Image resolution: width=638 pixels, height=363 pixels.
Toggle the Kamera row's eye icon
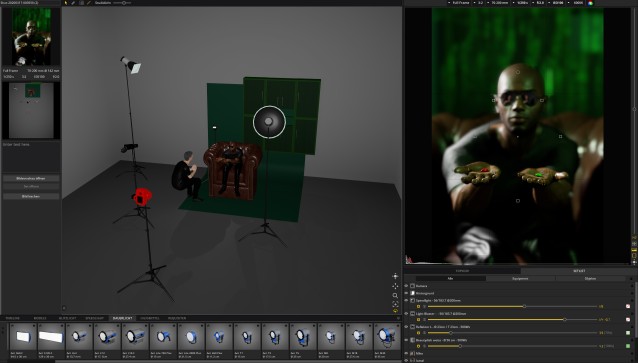(406, 286)
